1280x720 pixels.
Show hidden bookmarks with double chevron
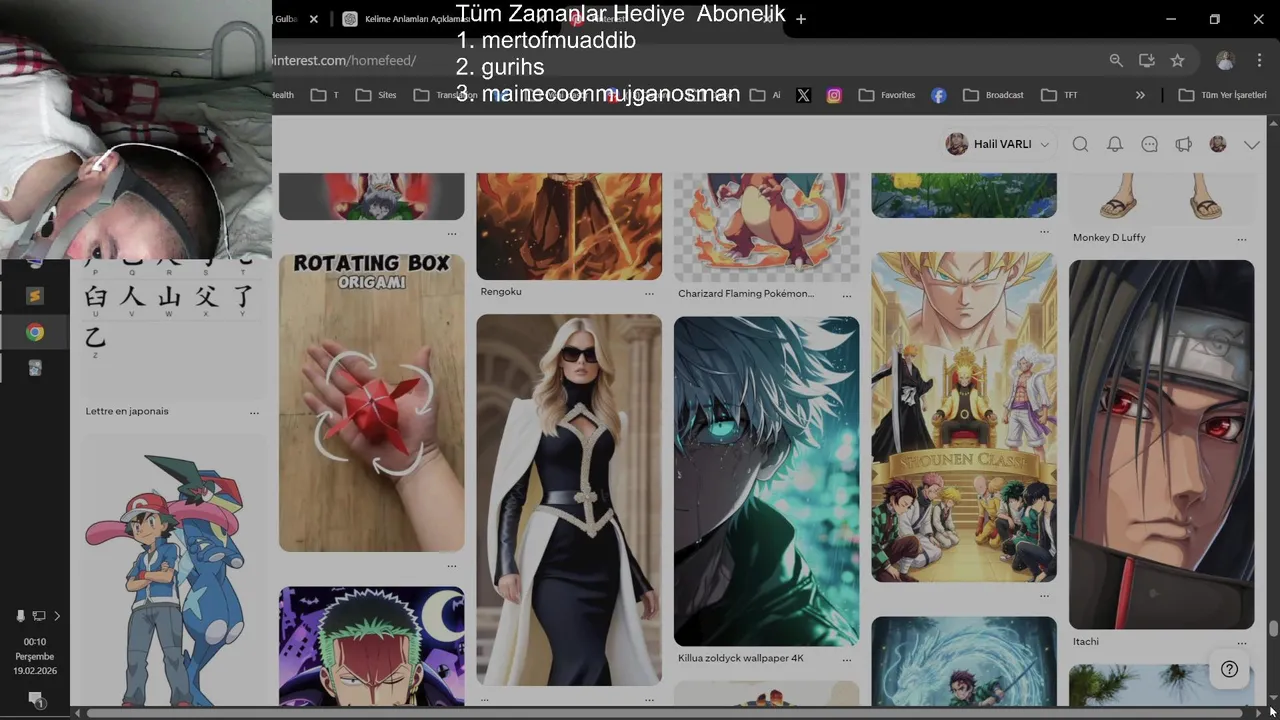tap(1140, 95)
